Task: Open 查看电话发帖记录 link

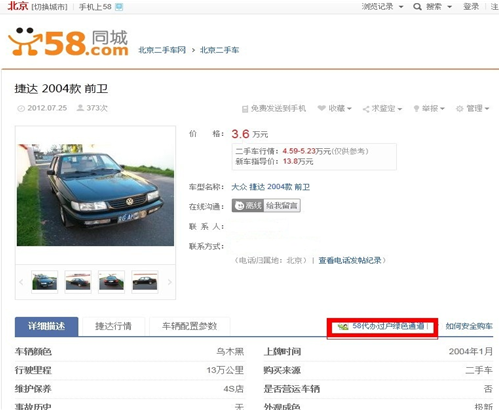Action: pyautogui.click(x=350, y=260)
